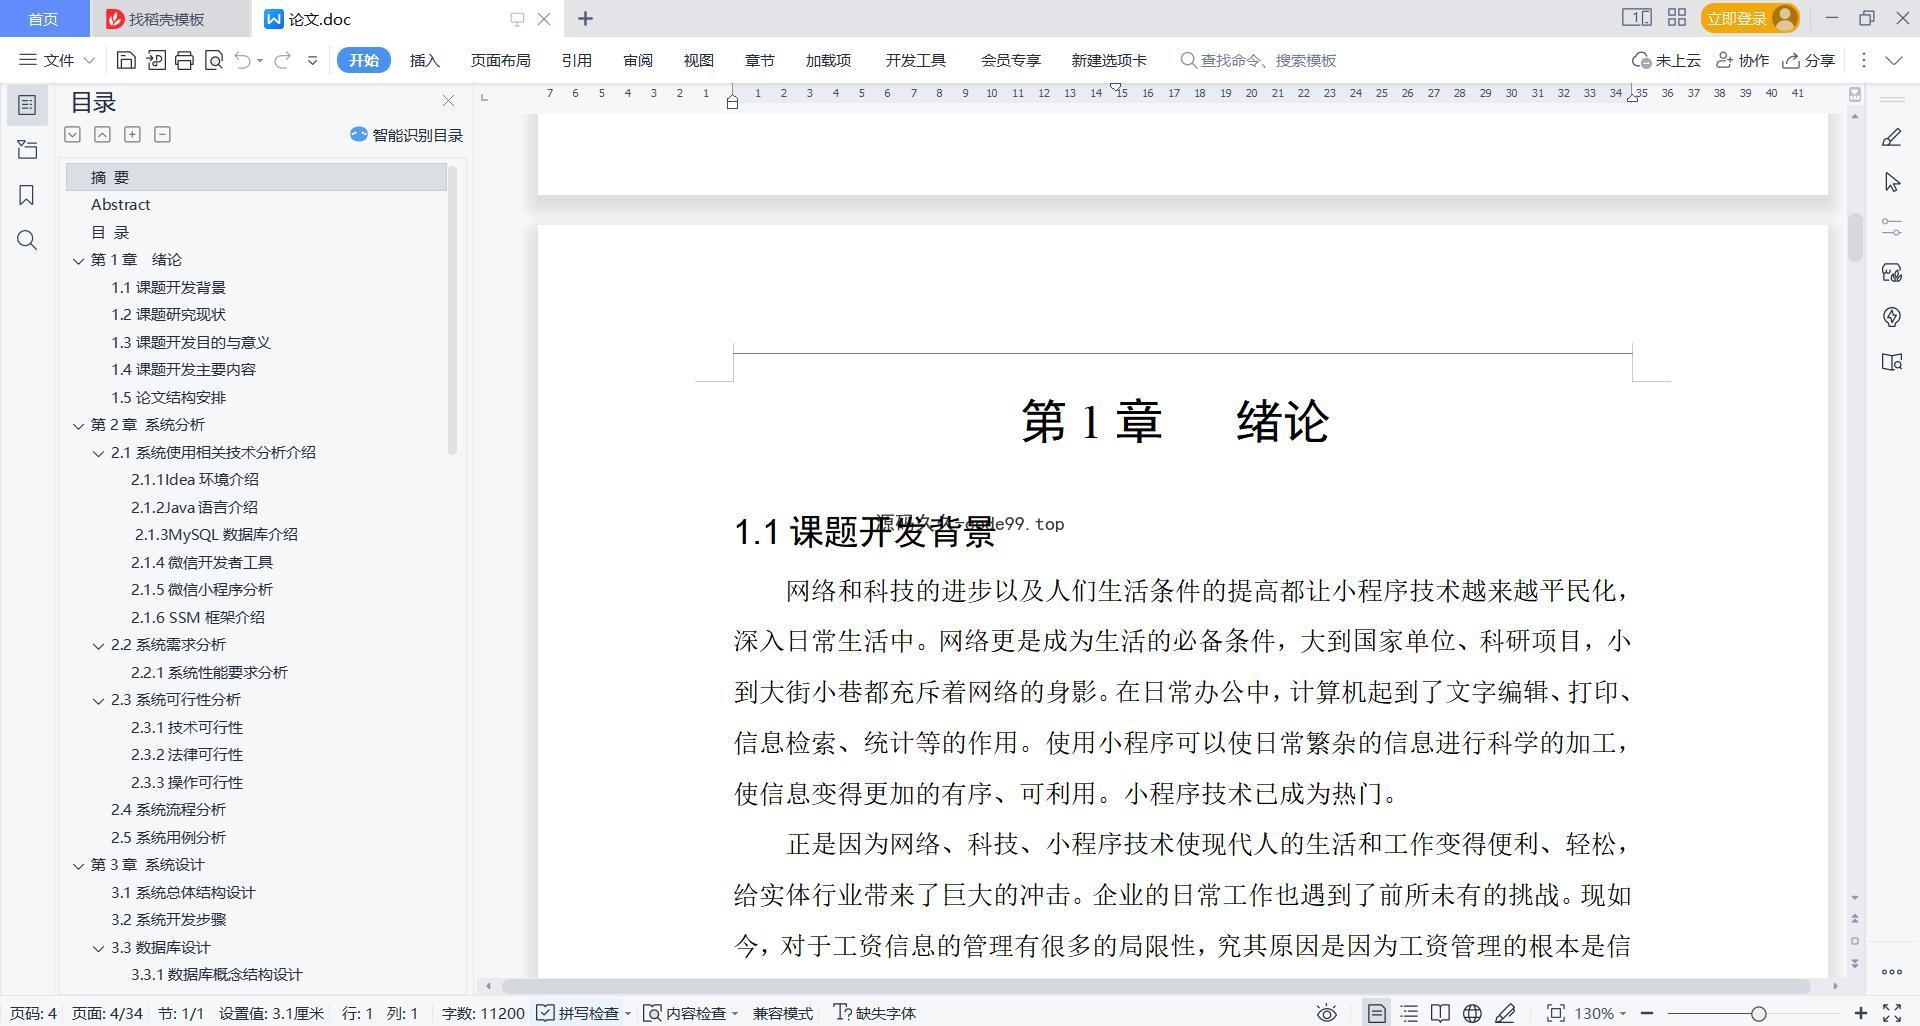Switch to the 开发工具 ribbon tab
The height and width of the screenshot is (1026, 1920).
(915, 60)
